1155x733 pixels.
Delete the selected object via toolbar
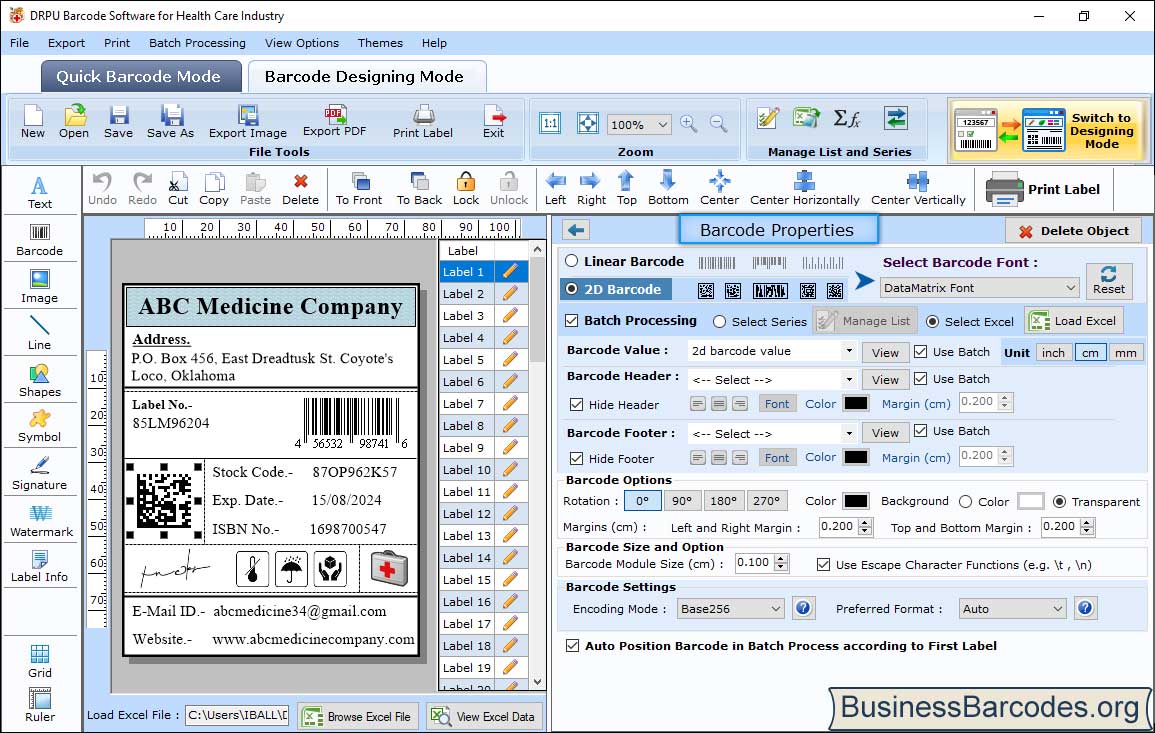pyautogui.click(x=301, y=189)
